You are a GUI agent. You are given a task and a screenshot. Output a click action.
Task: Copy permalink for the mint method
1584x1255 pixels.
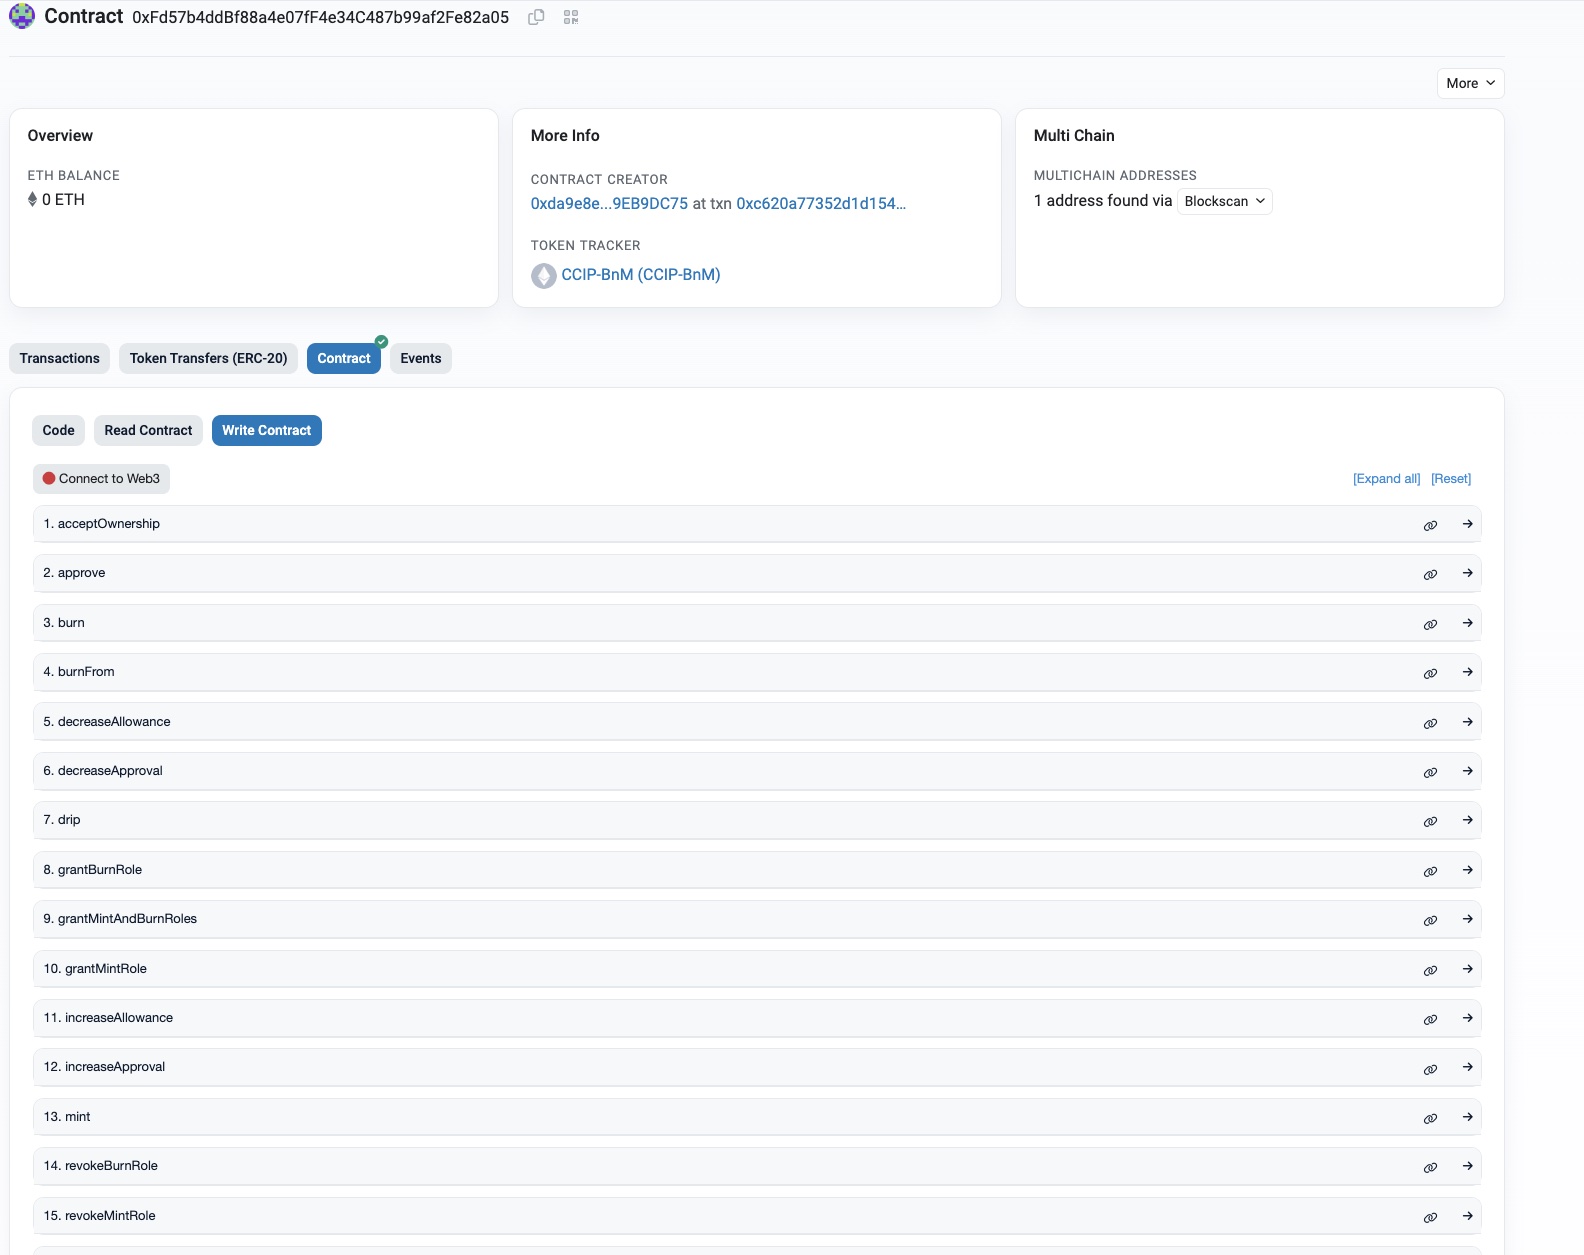click(x=1430, y=1118)
